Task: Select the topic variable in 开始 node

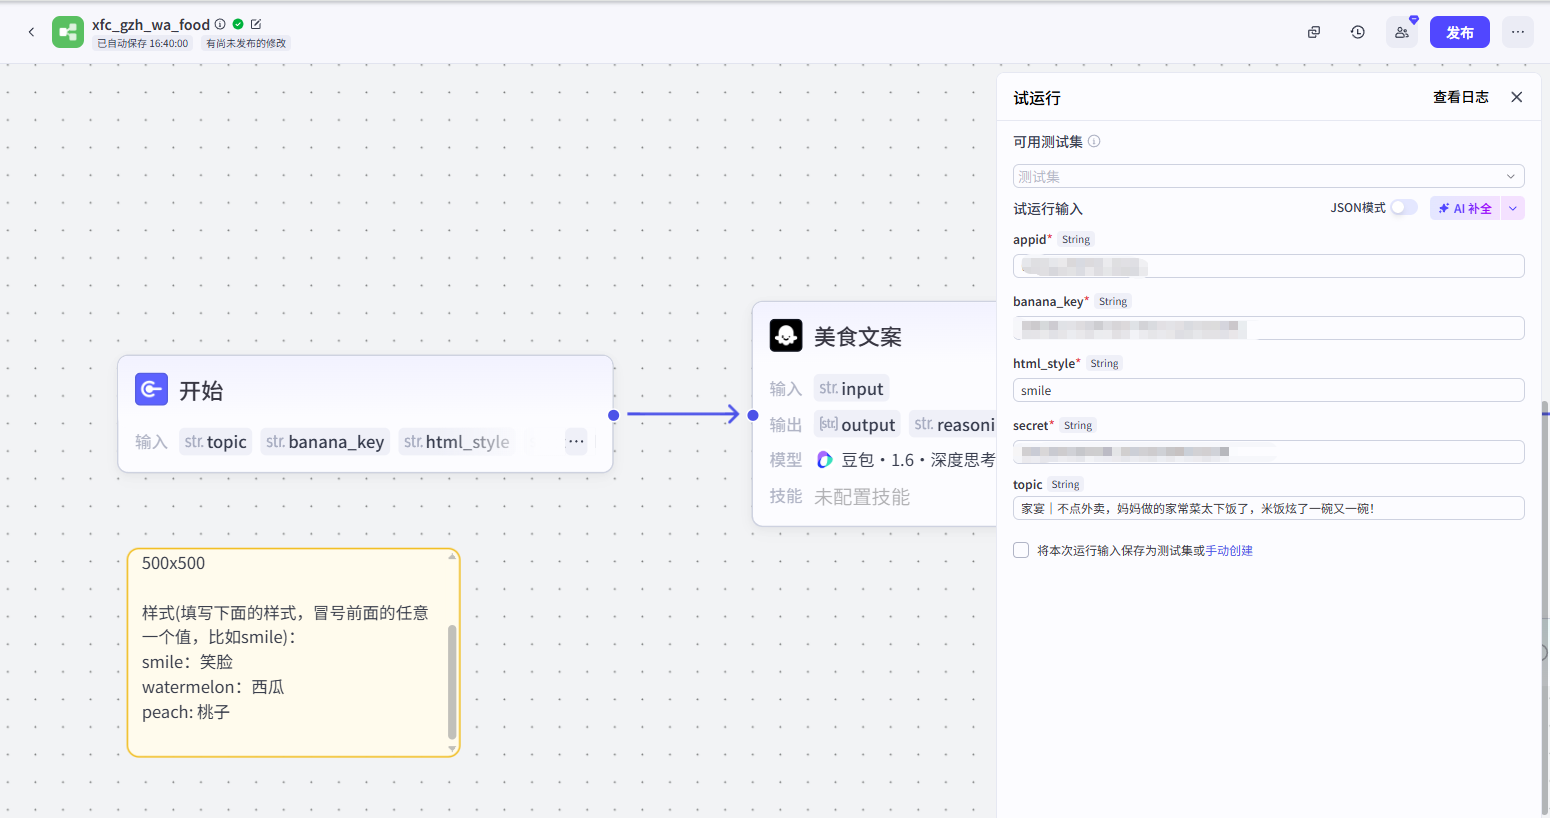Action: click(215, 442)
